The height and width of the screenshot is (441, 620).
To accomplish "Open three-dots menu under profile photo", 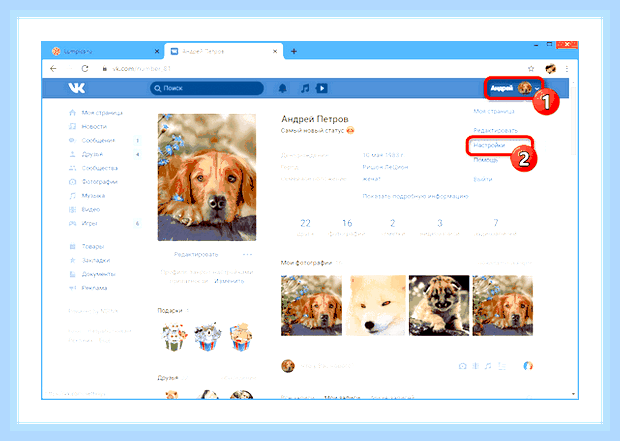I will (248, 254).
